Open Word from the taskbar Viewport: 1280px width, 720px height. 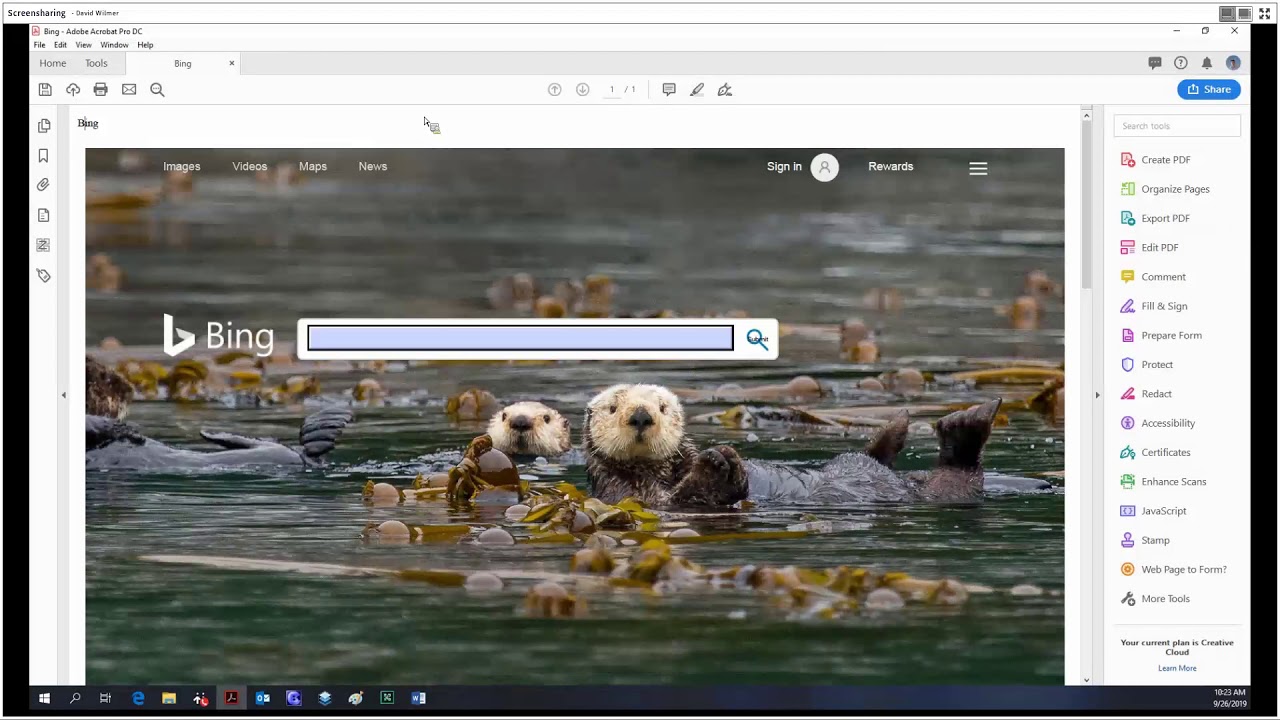[419, 698]
